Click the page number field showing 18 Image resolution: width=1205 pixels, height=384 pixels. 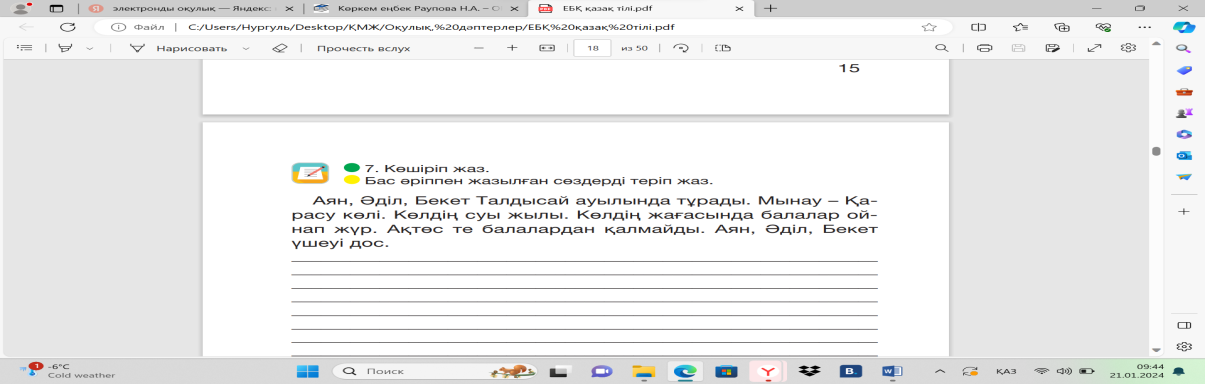(x=593, y=48)
